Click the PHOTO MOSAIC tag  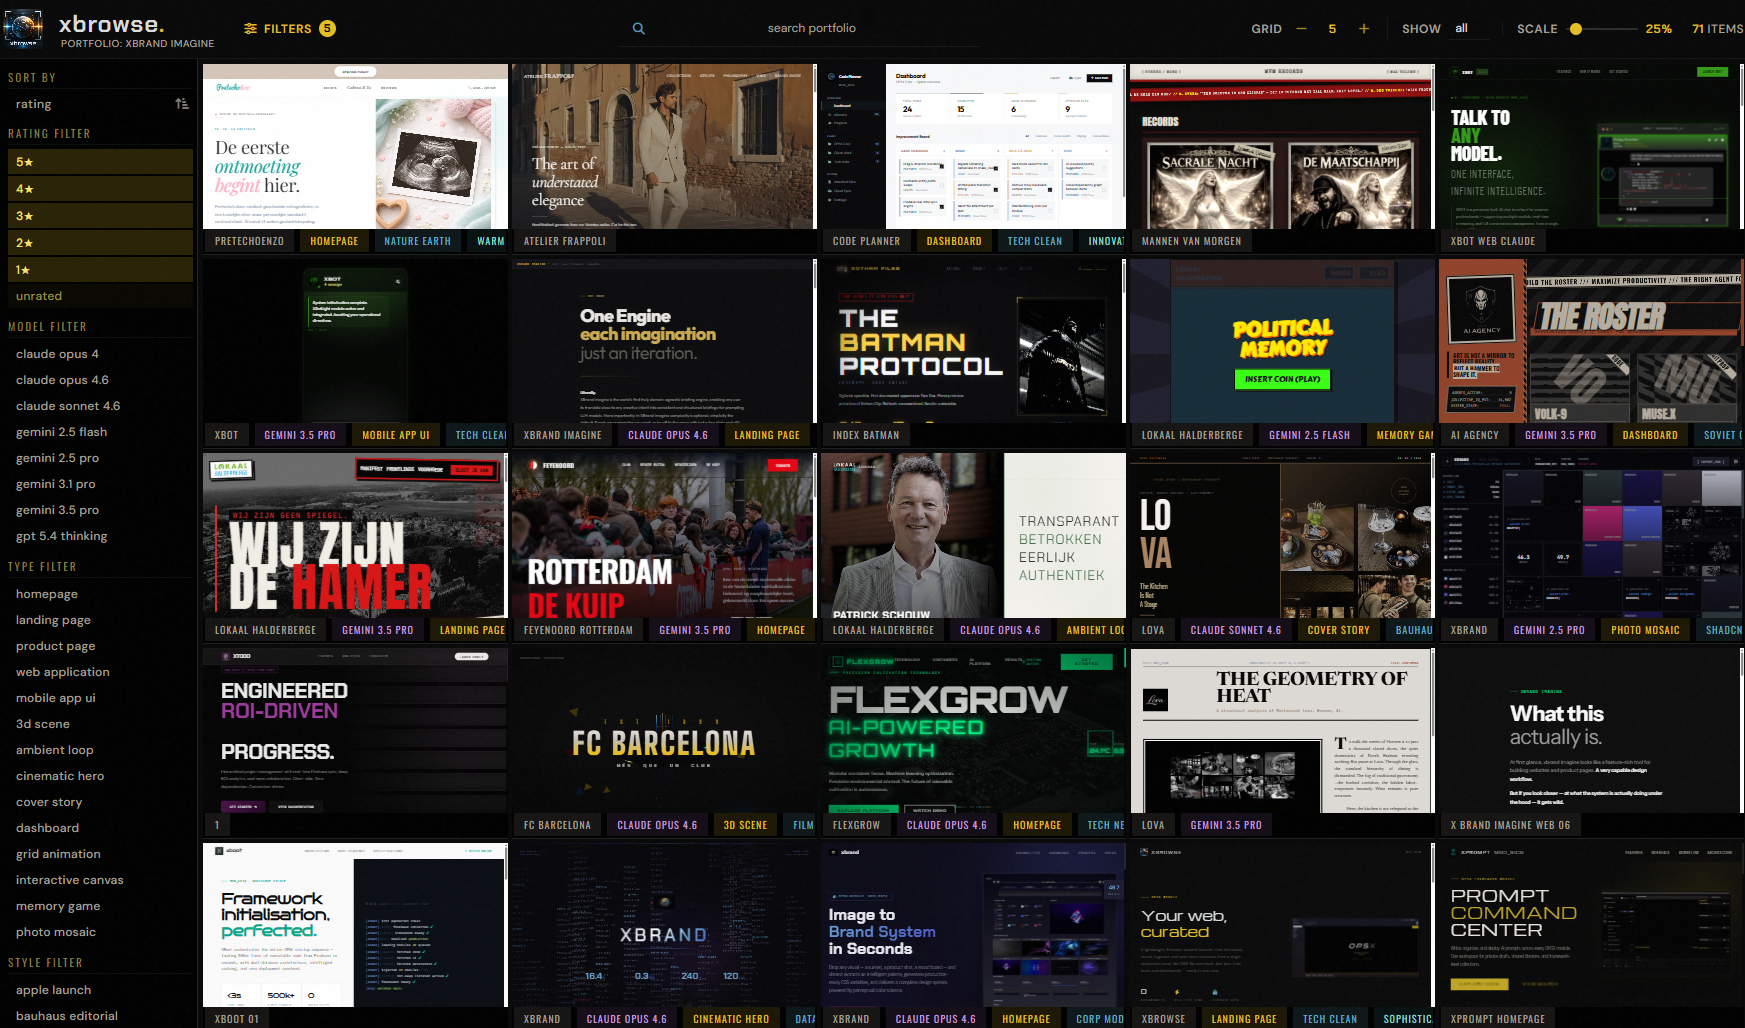pos(1645,630)
